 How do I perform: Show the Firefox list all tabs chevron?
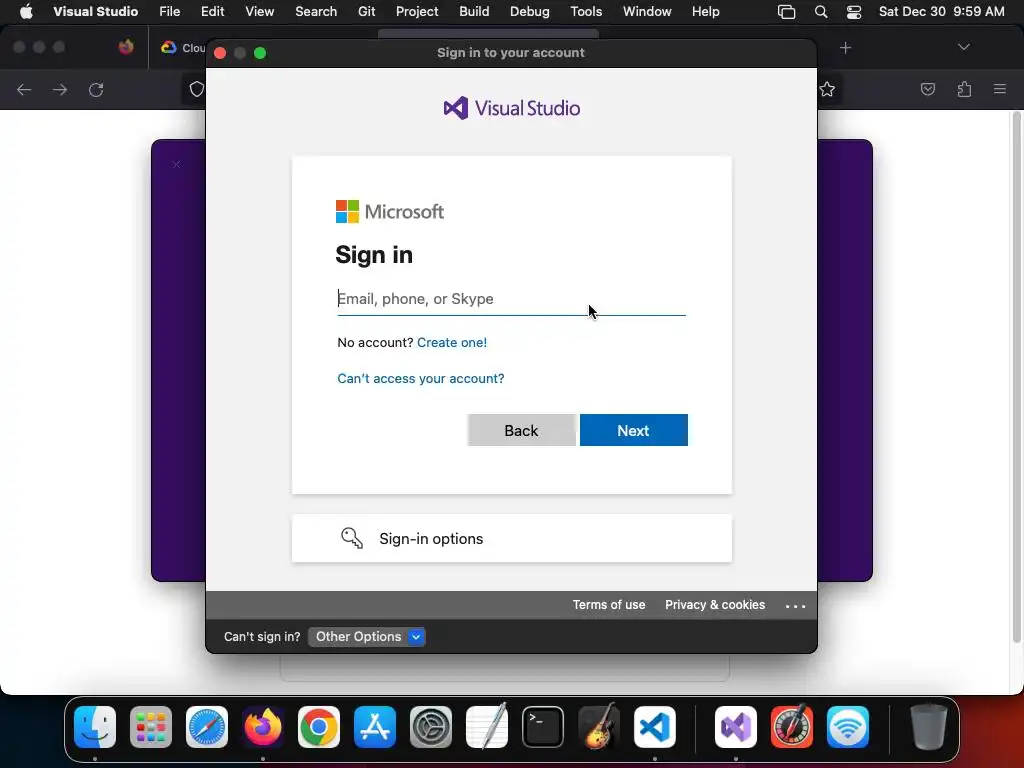964,47
